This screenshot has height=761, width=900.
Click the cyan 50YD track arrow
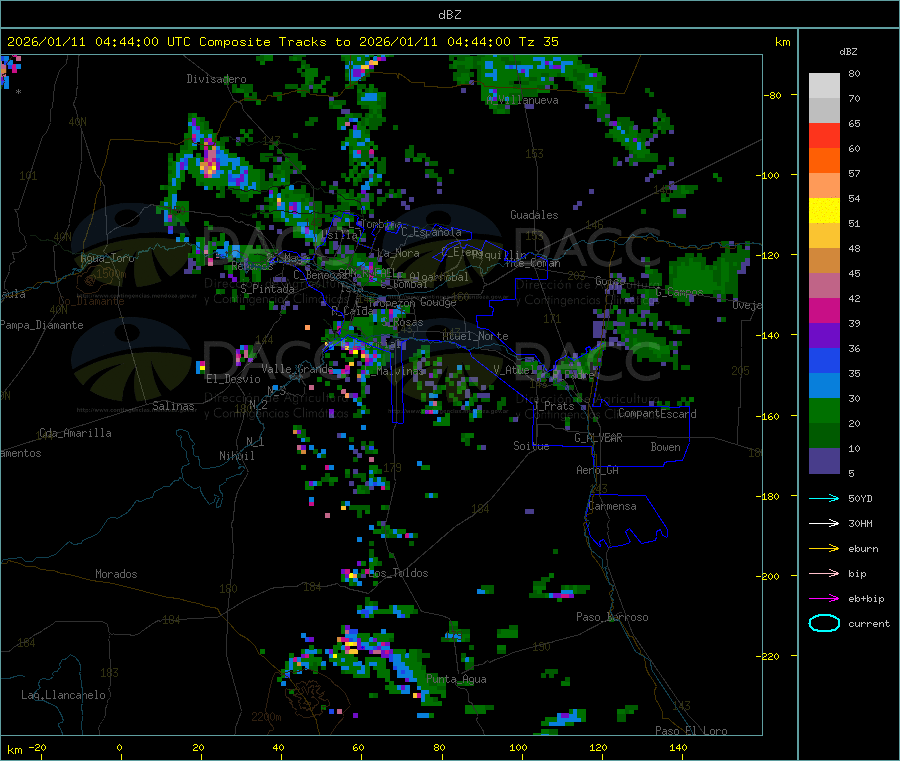pyautogui.click(x=824, y=498)
